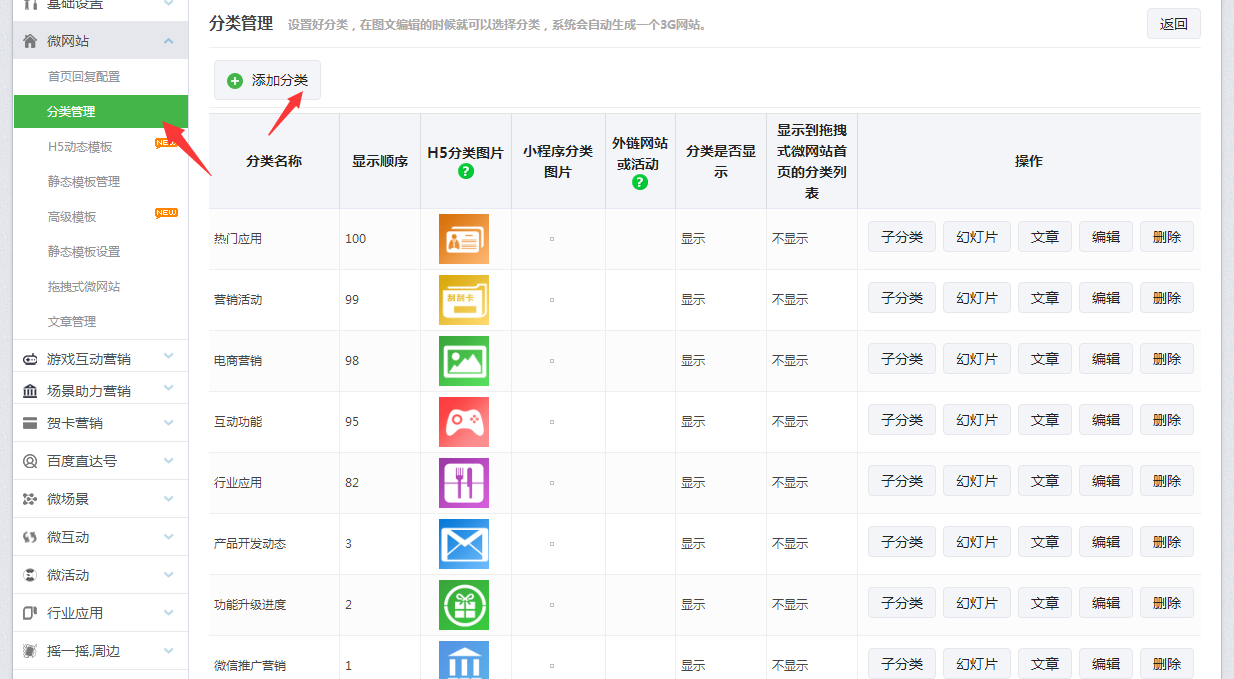Click the 互动功能 game controller icon

pos(464,420)
